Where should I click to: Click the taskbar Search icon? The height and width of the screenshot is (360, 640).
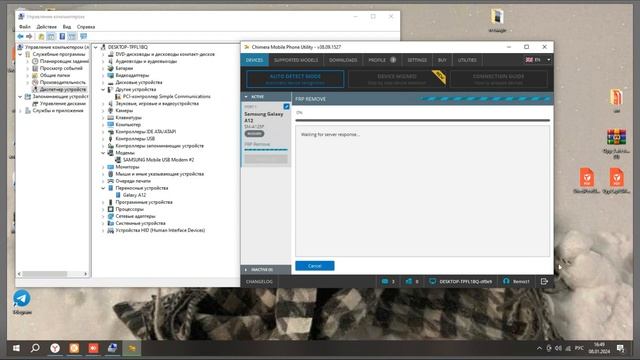(x=36, y=348)
